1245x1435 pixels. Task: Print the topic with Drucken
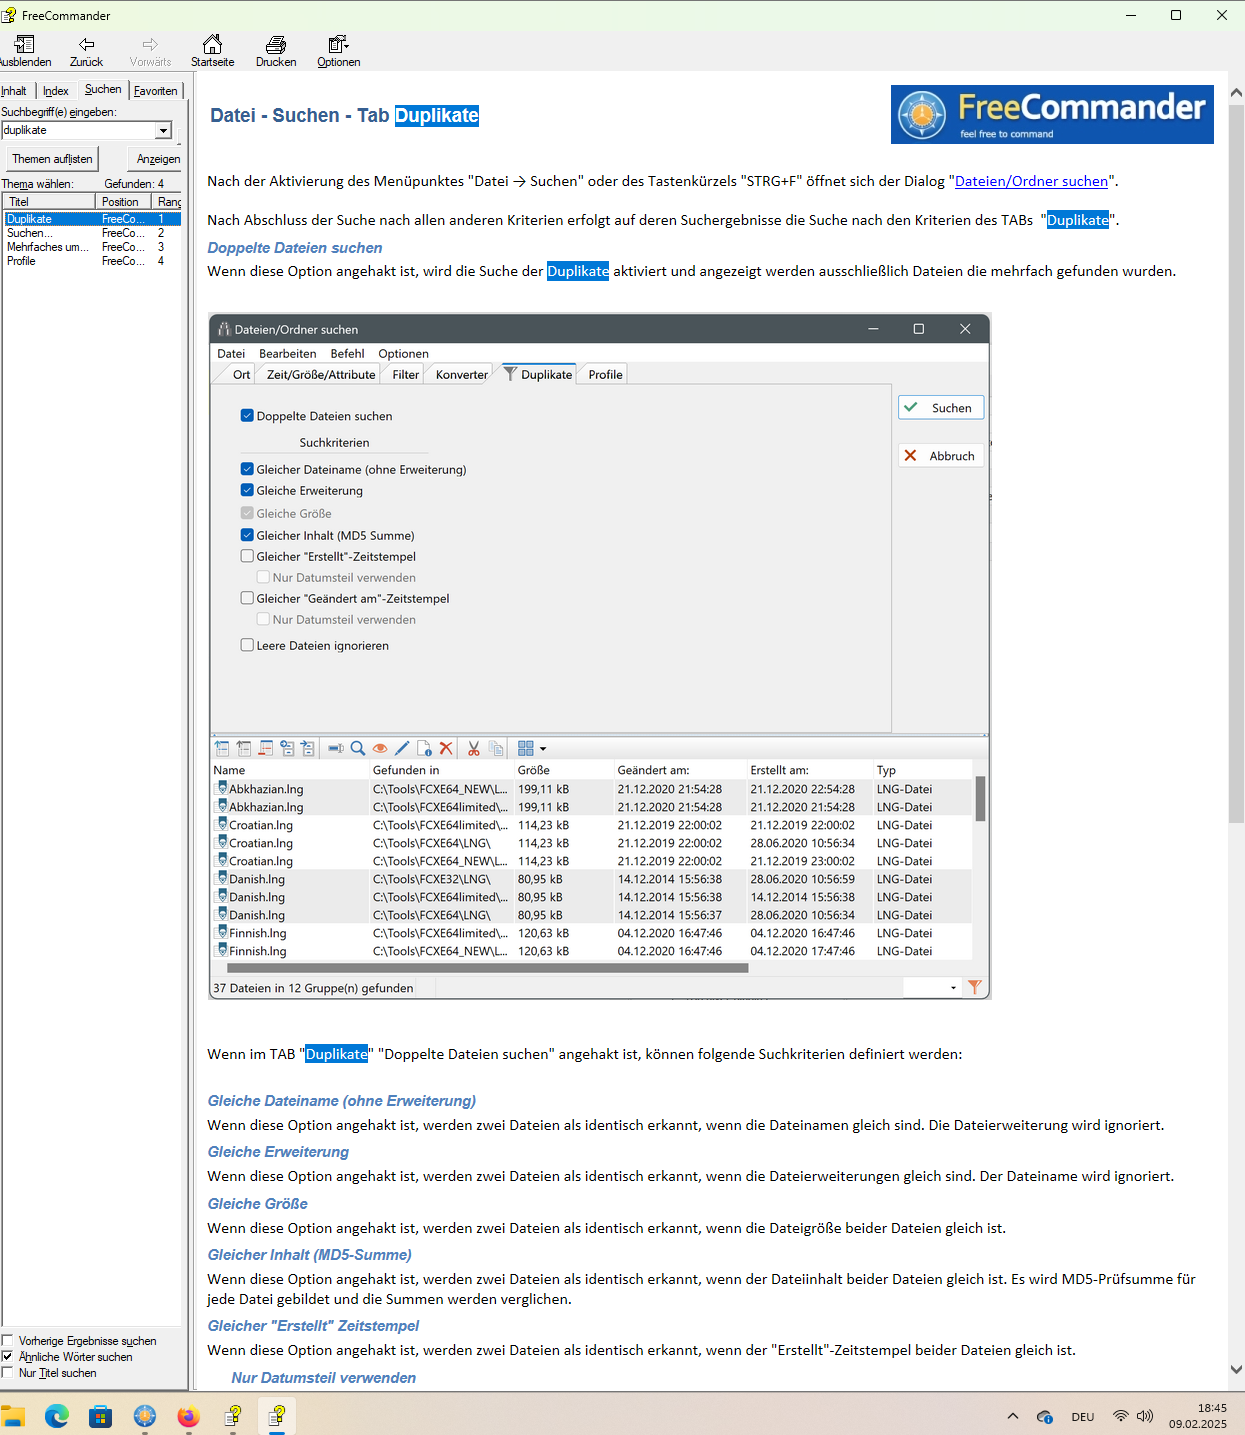(x=276, y=51)
